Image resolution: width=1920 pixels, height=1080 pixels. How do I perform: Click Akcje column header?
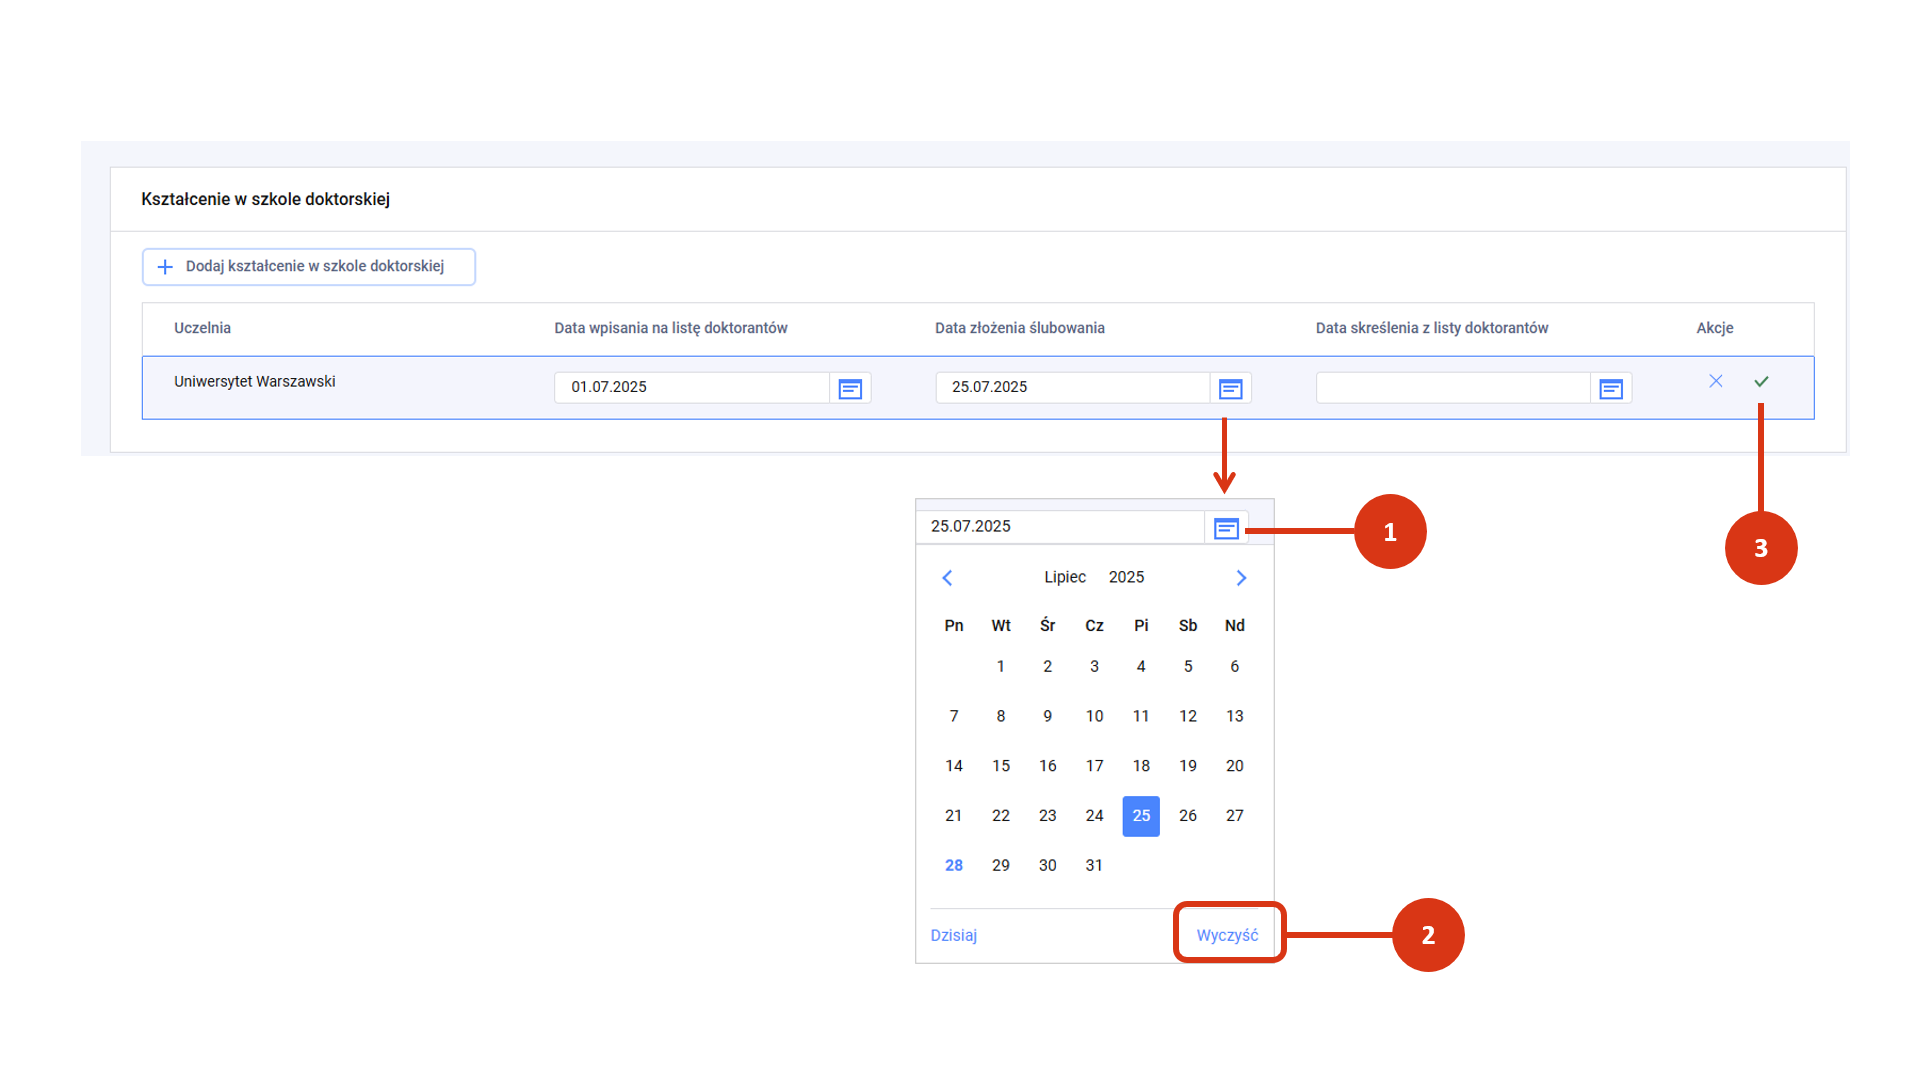point(1715,328)
